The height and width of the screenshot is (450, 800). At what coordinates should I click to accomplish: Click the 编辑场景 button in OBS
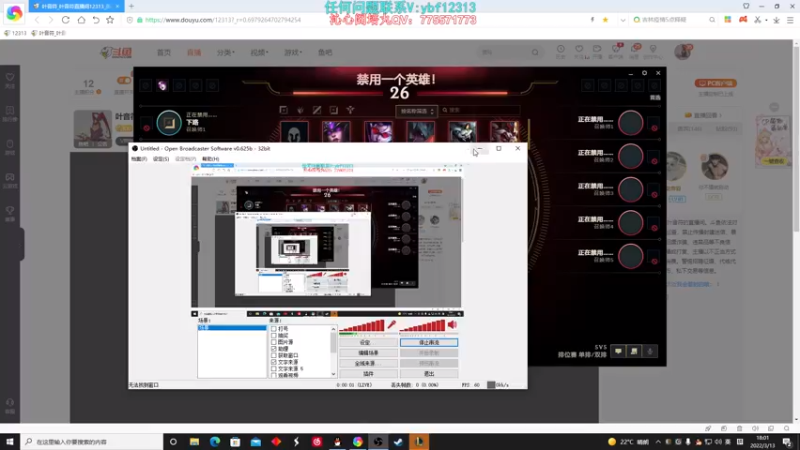(x=368, y=353)
